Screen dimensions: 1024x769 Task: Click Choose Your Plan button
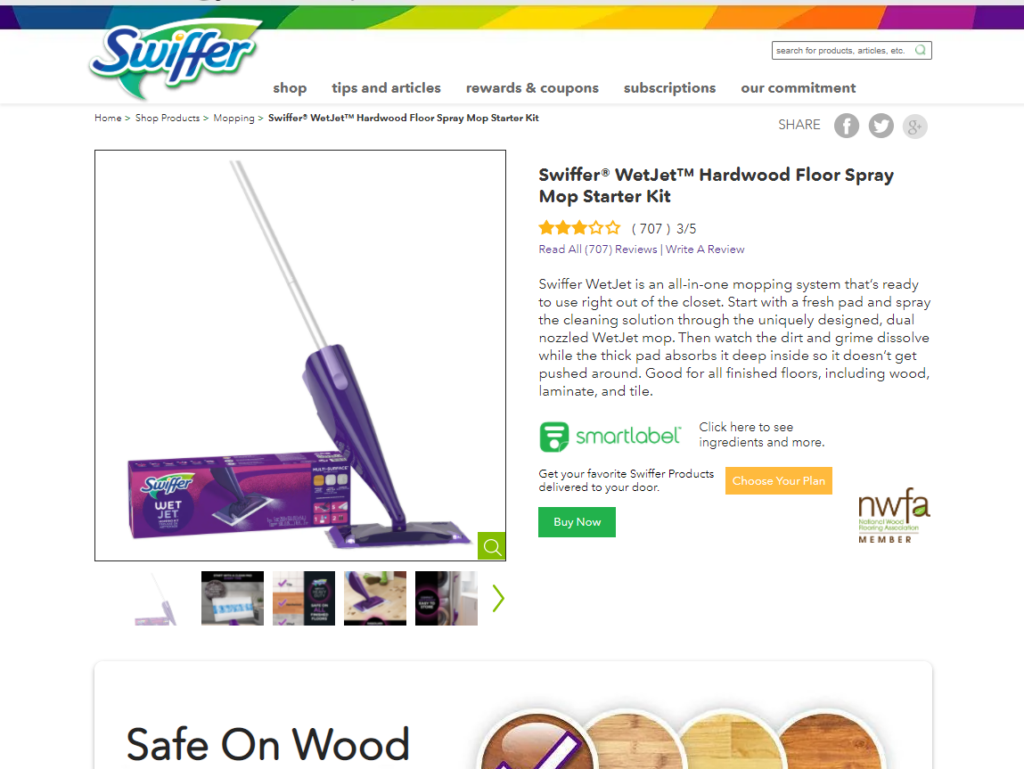point(778,481)
